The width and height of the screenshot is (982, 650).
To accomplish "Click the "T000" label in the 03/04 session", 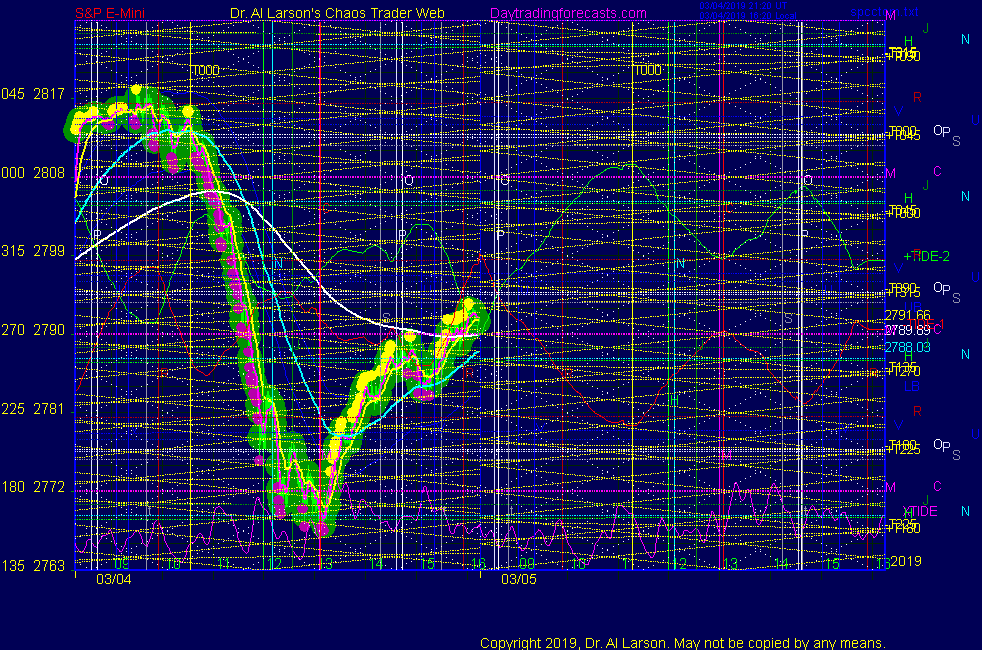I will [205, 70].
